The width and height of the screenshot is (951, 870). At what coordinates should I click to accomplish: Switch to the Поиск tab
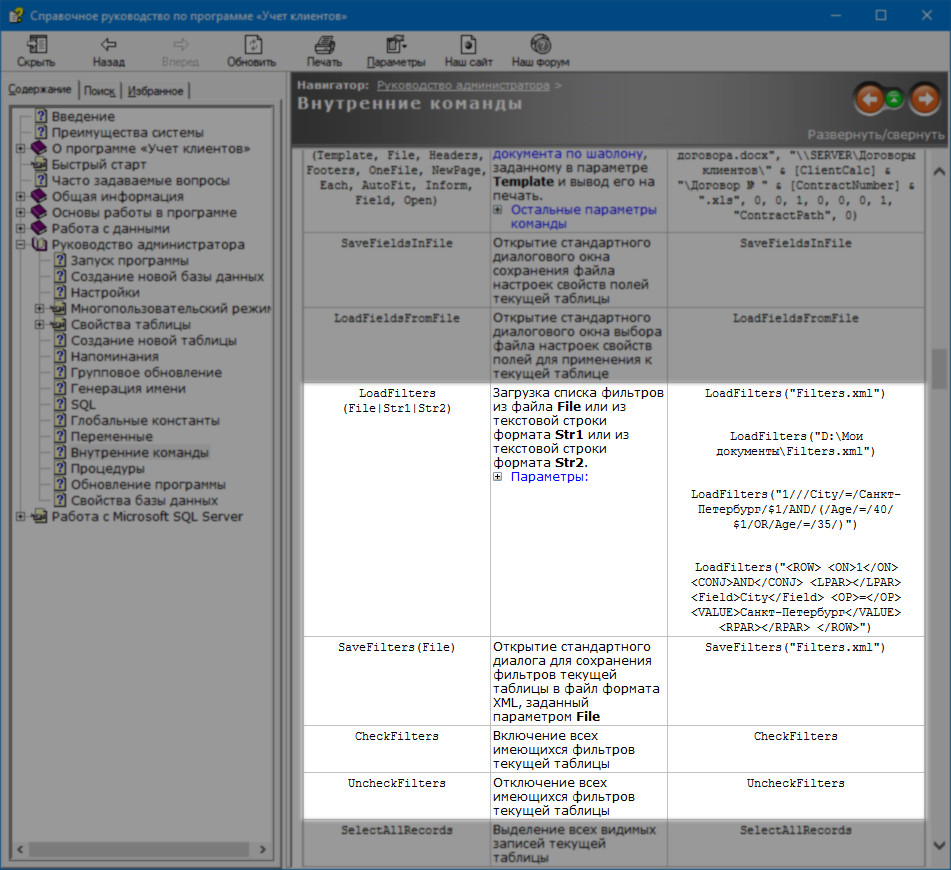pyautogui.click(x=99, y=91)
